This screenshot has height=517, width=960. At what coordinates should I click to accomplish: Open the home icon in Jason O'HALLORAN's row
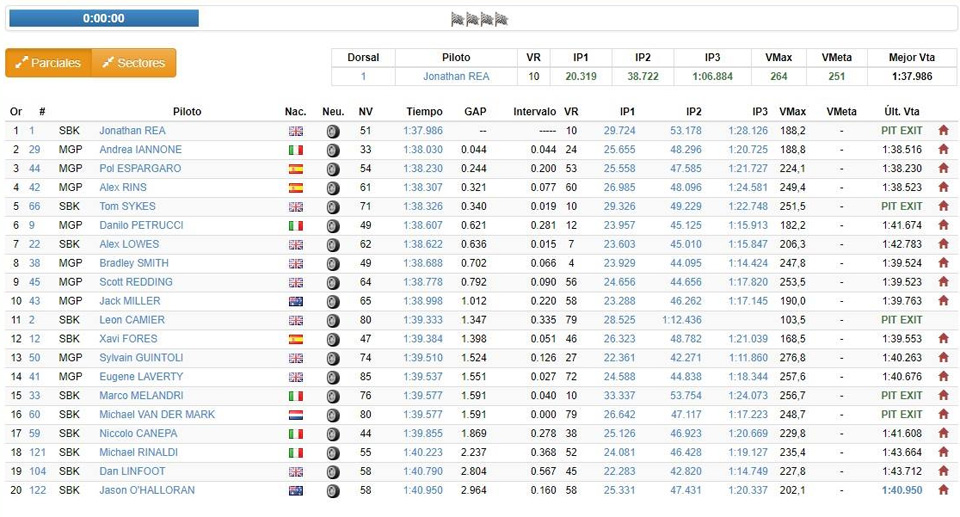pyautogui.click(x=943, y=490)
